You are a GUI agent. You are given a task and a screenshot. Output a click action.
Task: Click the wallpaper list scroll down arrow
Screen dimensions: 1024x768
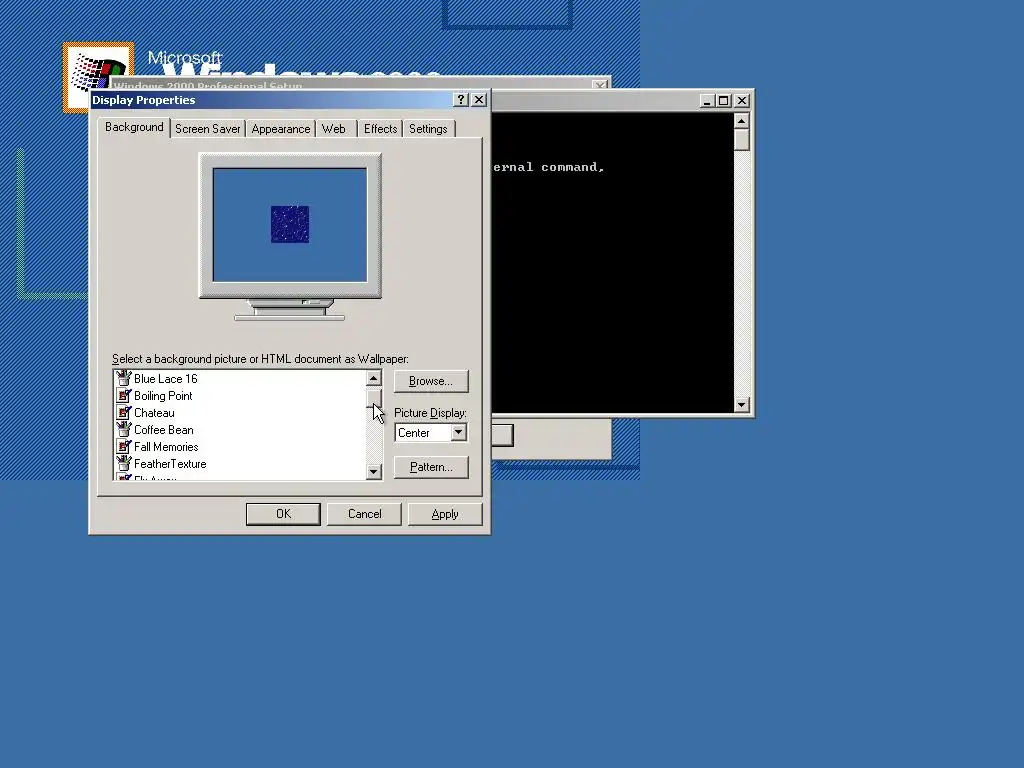pyautogui.click(x=374, y=471)
